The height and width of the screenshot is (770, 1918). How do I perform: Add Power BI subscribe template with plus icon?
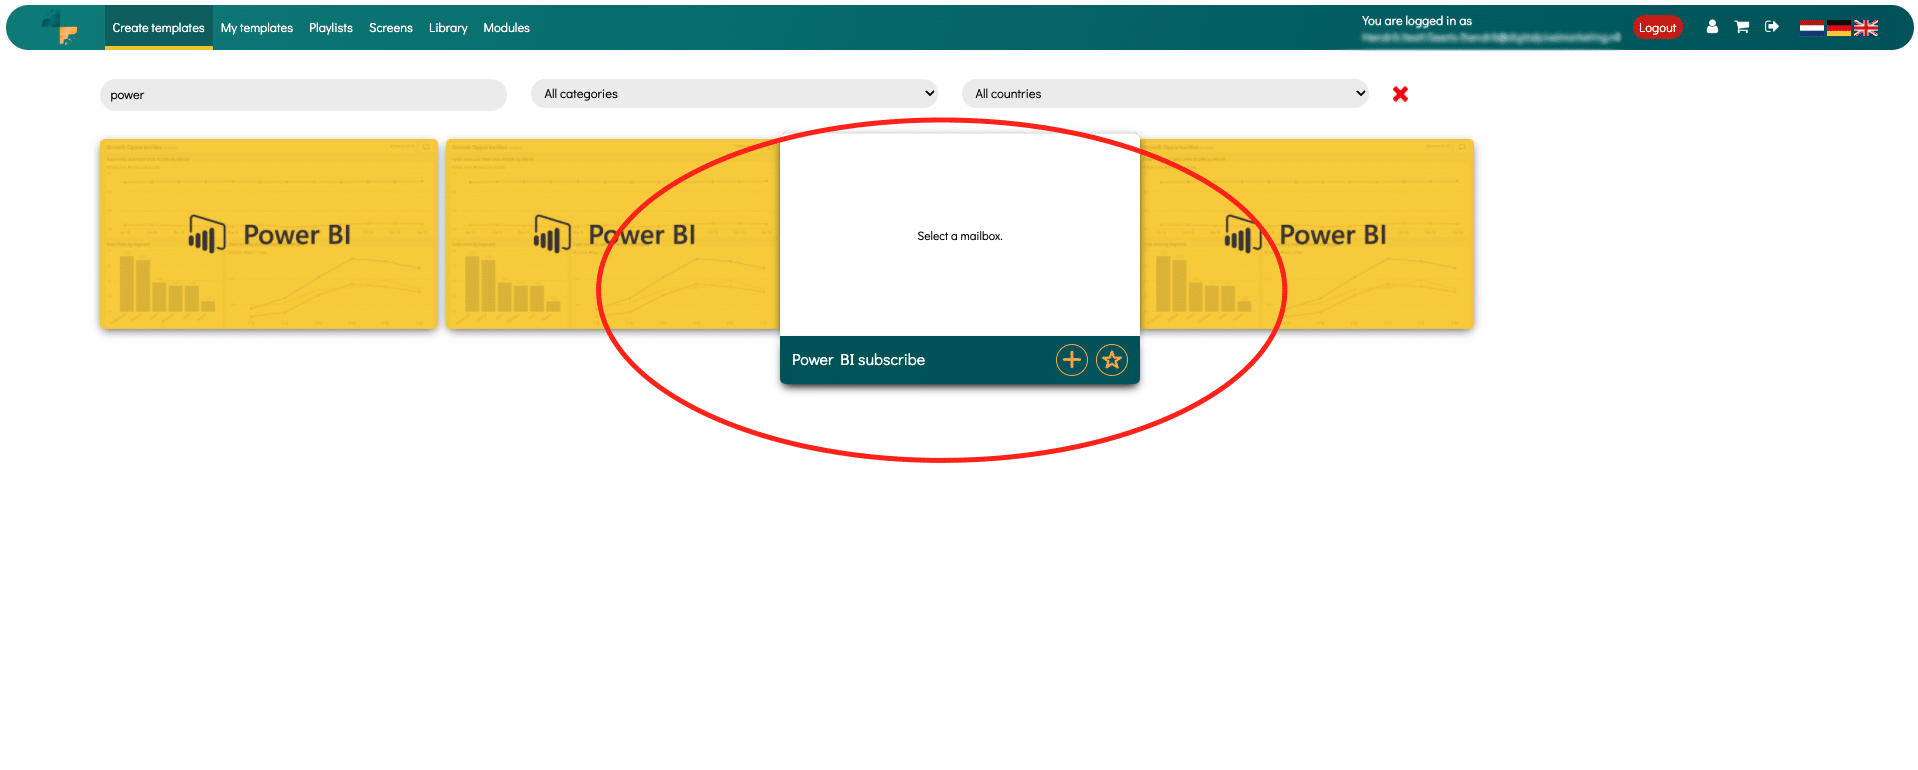tap(1072, 360)
